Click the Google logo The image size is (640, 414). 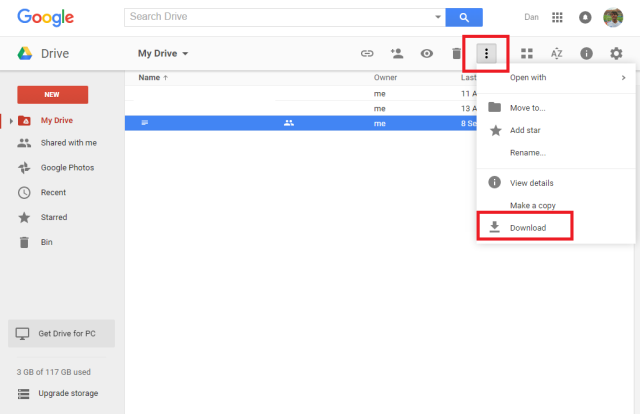click(45, 18)
